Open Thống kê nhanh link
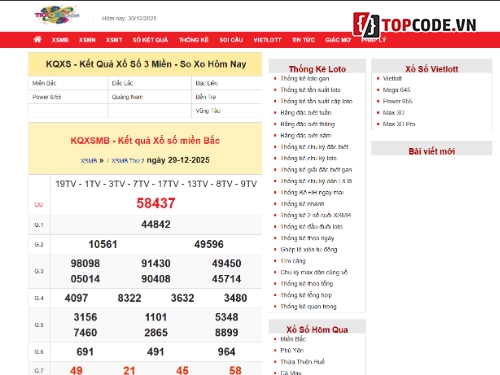 tap(302, 204)
